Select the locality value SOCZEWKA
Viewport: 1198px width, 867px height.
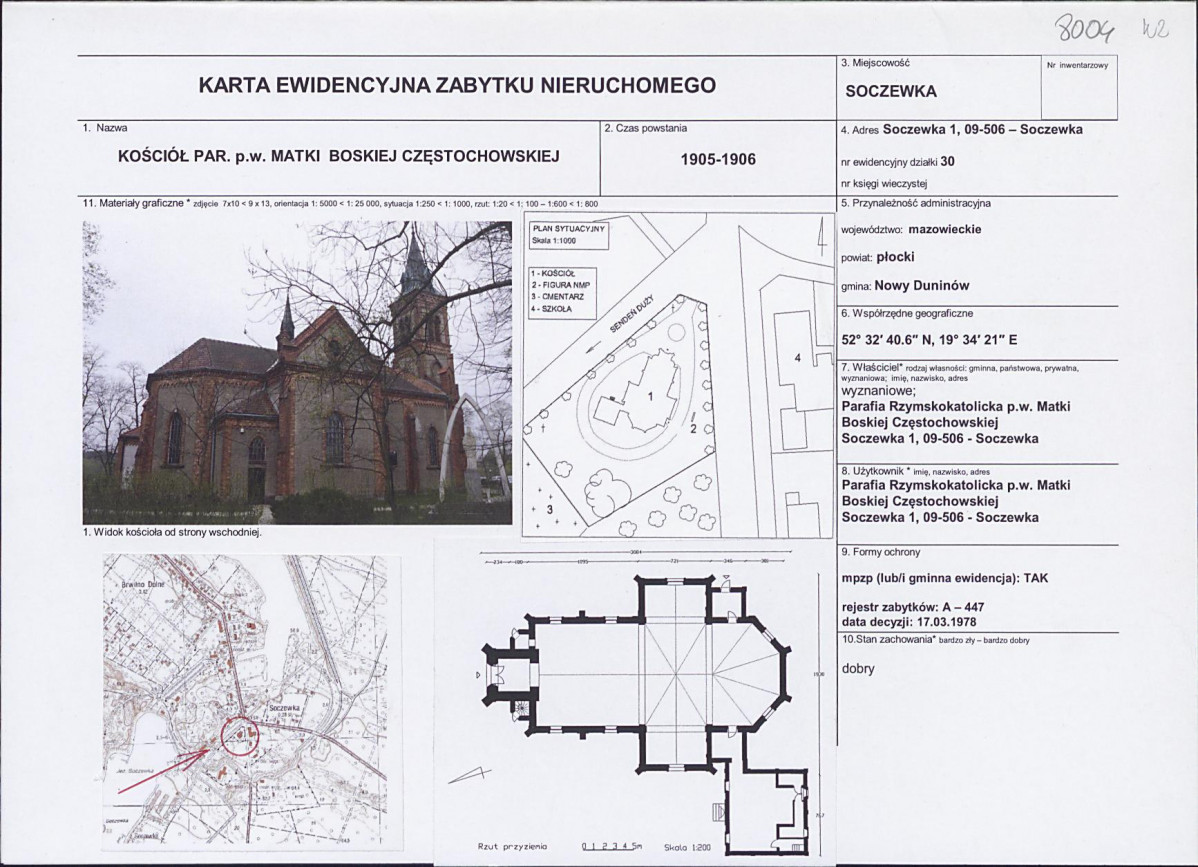(891, 92)
